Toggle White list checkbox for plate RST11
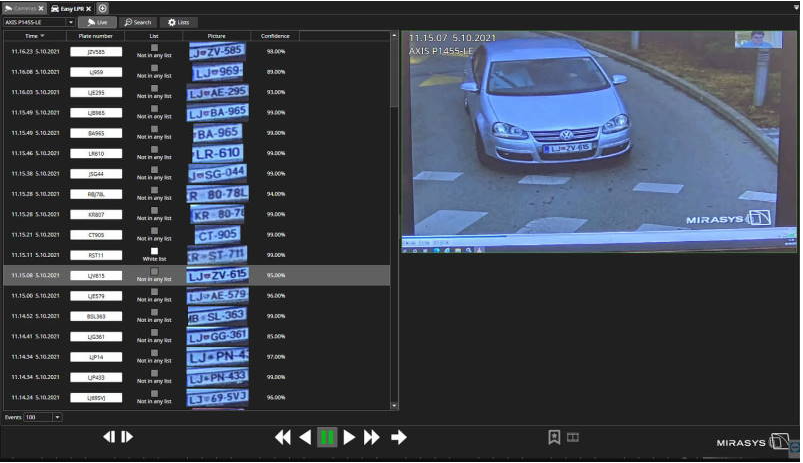Viewport: 803px width, 463px height. (154, 250)
